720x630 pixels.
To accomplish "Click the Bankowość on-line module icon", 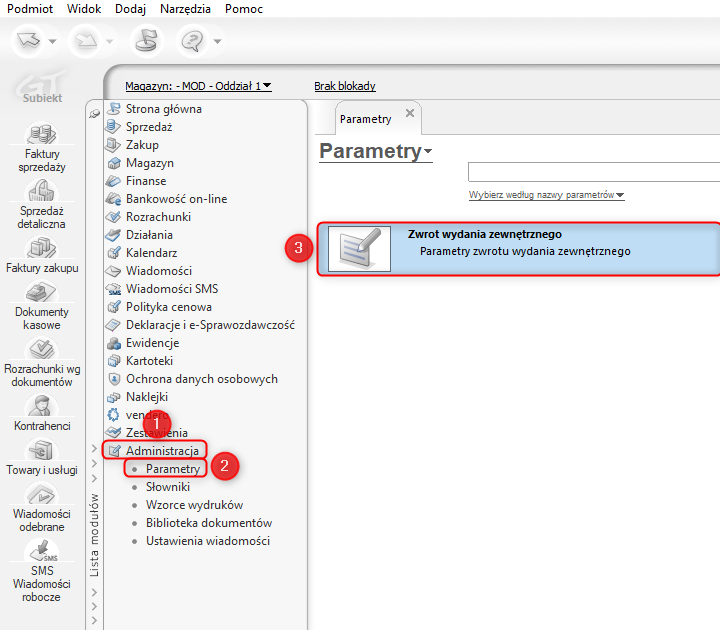I will click(x=113, y=199).
